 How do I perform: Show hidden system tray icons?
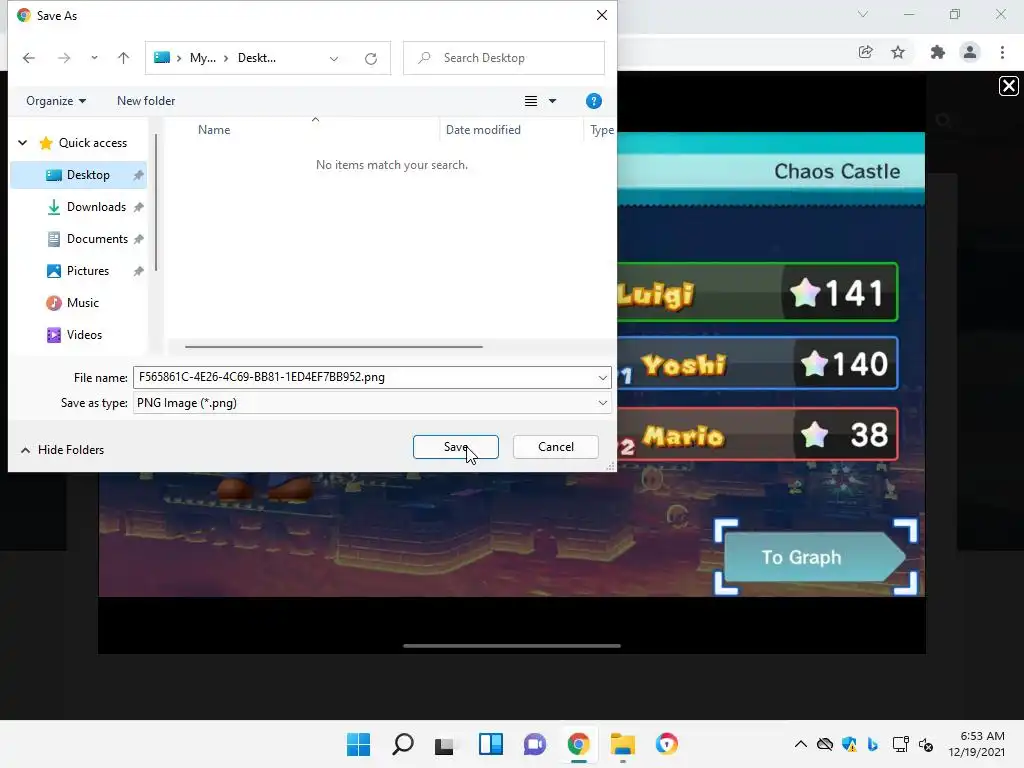tap(801, 744)
